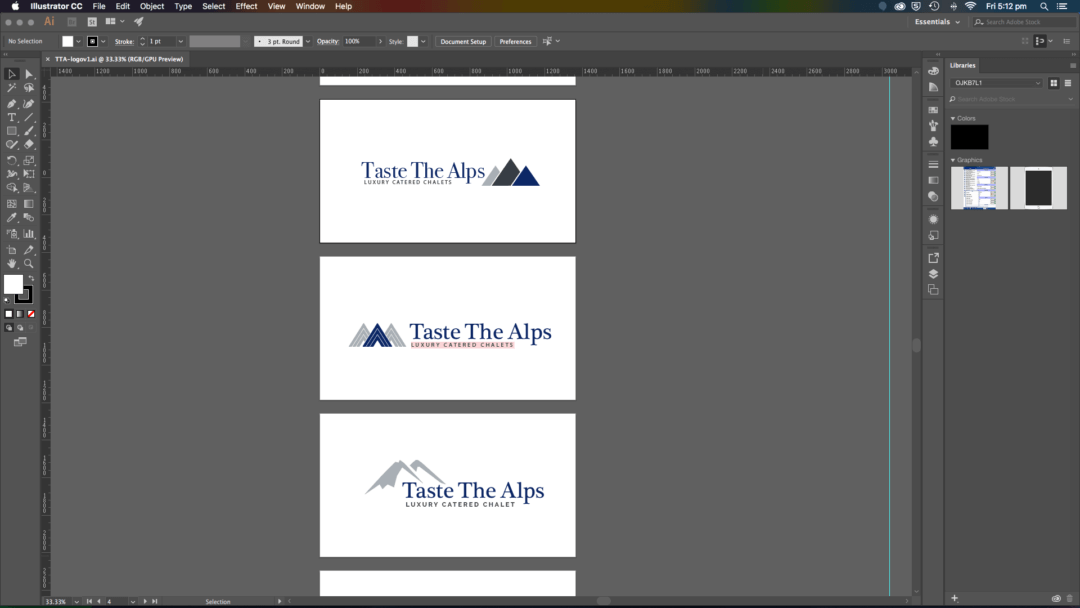This screenshot has height=608, width=1080.
Task: Select the Rectangle tool
Action: (x=12, y=131)
